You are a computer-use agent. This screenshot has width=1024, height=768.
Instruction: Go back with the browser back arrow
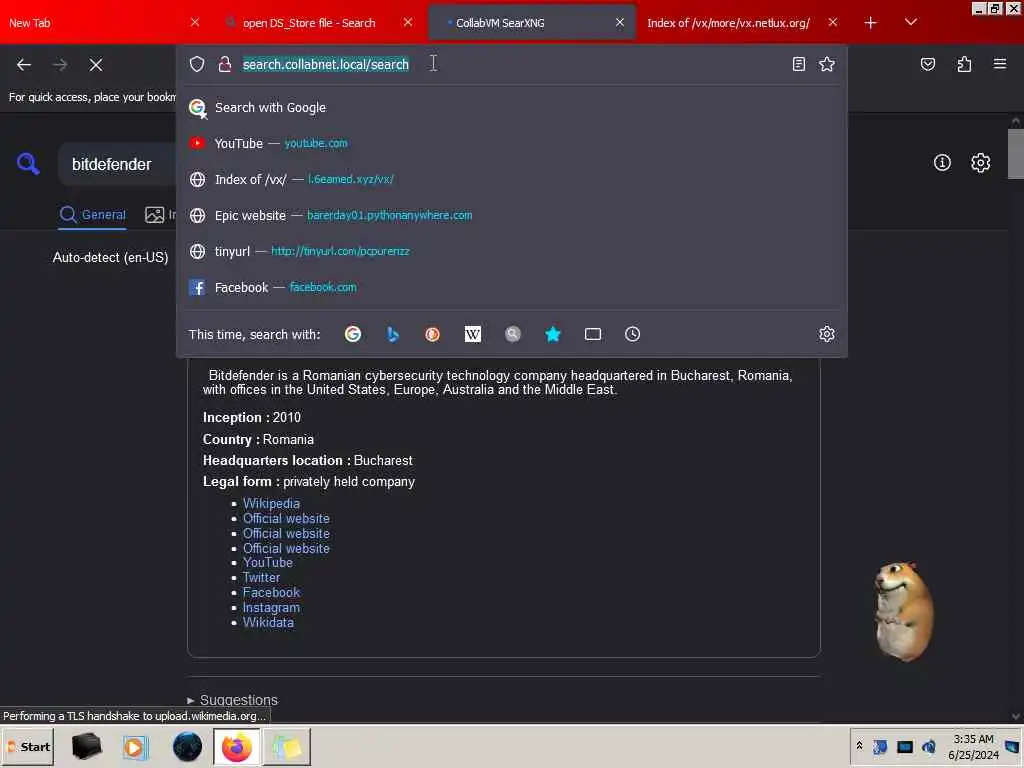(24, 65)
